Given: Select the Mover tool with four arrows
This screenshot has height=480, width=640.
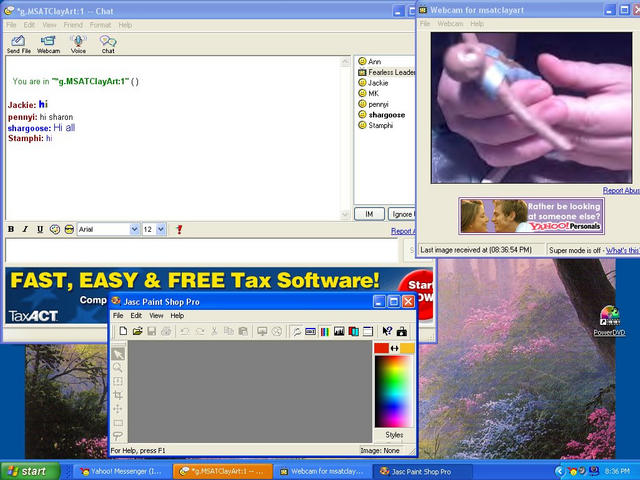Looking at the screenshot, I should (118, 409).
